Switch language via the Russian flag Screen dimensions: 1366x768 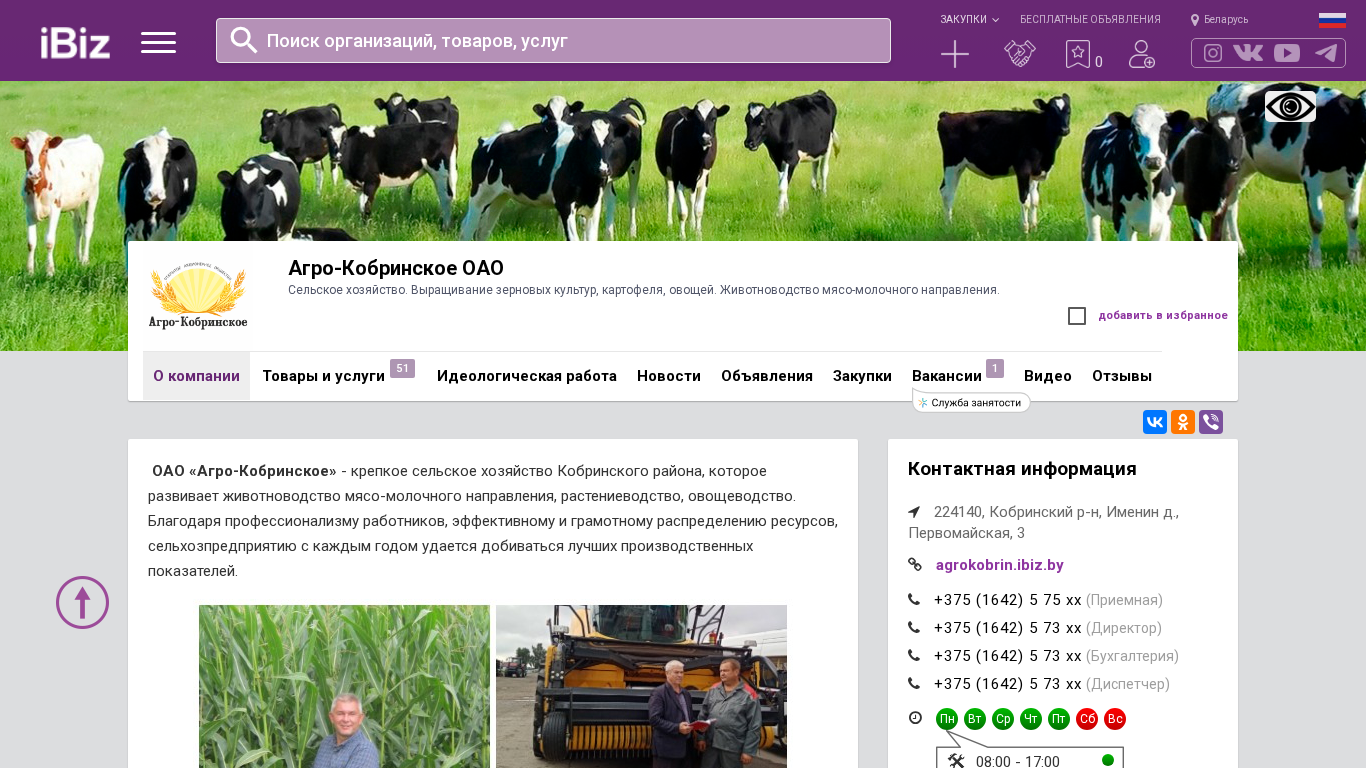pyautogui.click(x=1332, y=20)
